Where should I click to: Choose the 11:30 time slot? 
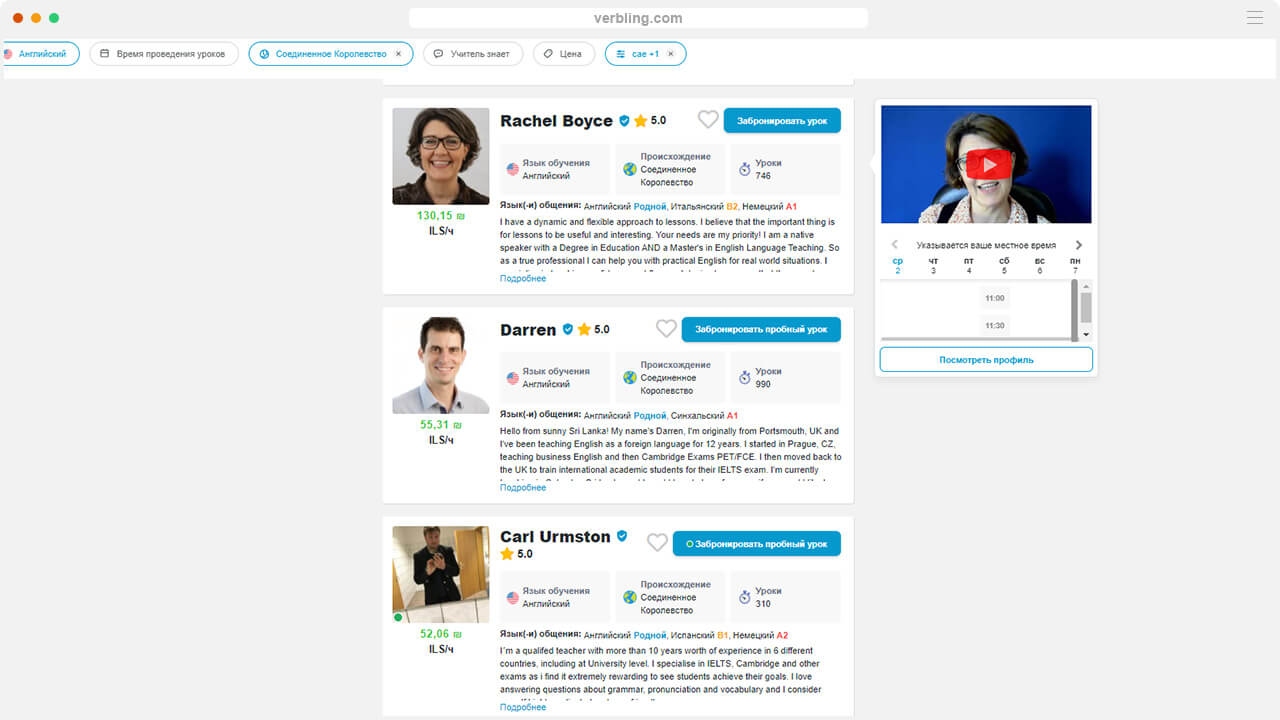(994, 325)
